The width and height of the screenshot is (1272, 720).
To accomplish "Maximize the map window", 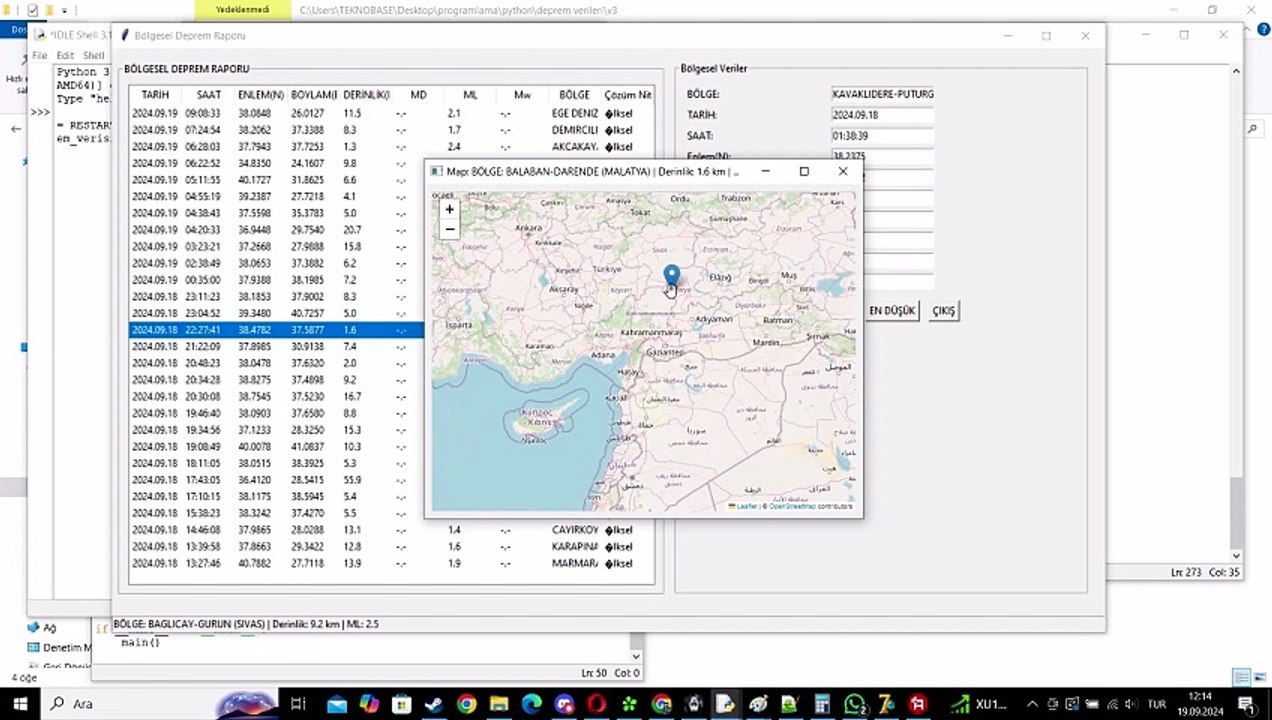I will click(x=804, y=171).
